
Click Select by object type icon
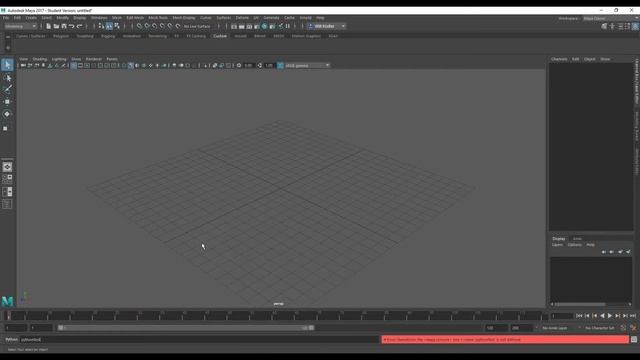pyautogui.click(x=109, y=26)
